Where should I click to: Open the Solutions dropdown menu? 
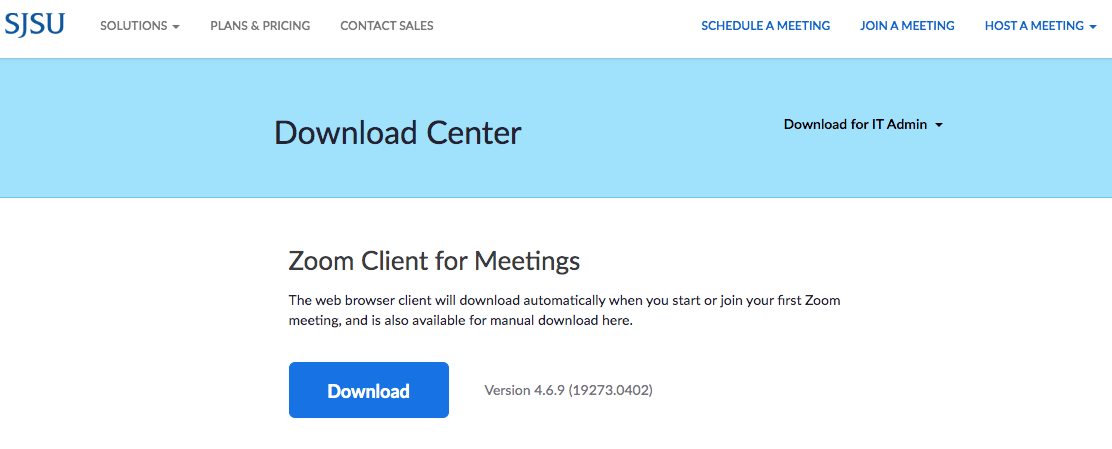pos(133,26)
